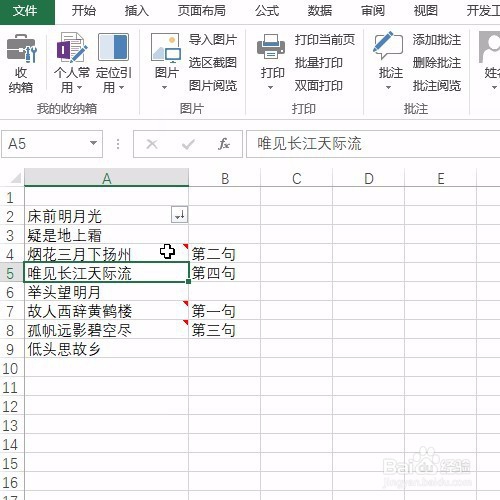Image resolution: width=500 pixels, height=500 pixels.
Task: Click the 双面打印 button
Action: pyautogui.click(x=319, y=86)
